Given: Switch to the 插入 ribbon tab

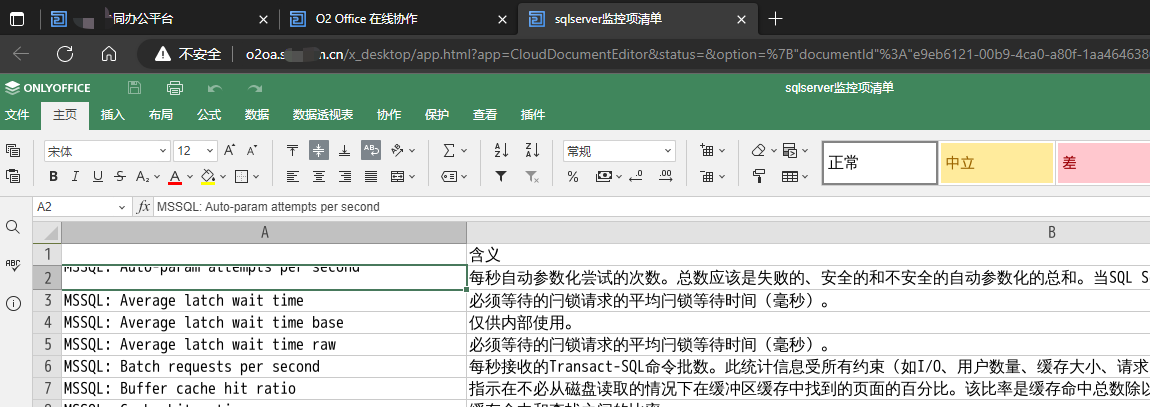Looking at the screenshot, I should [113, 115].
